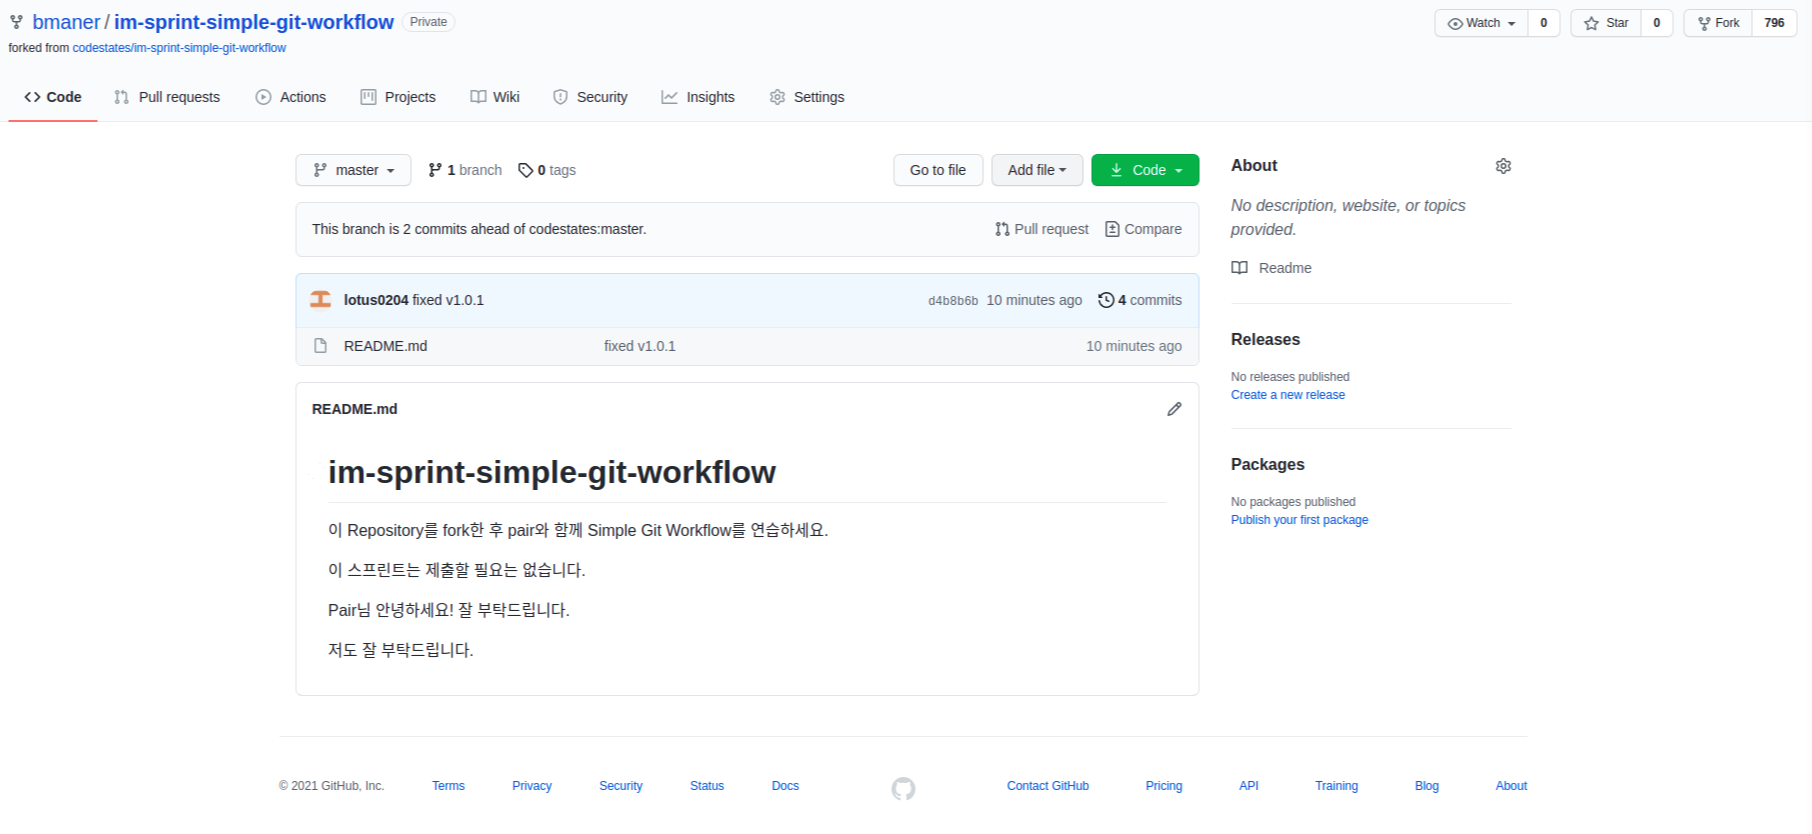Open the Readme link in About

(1285, 268)
